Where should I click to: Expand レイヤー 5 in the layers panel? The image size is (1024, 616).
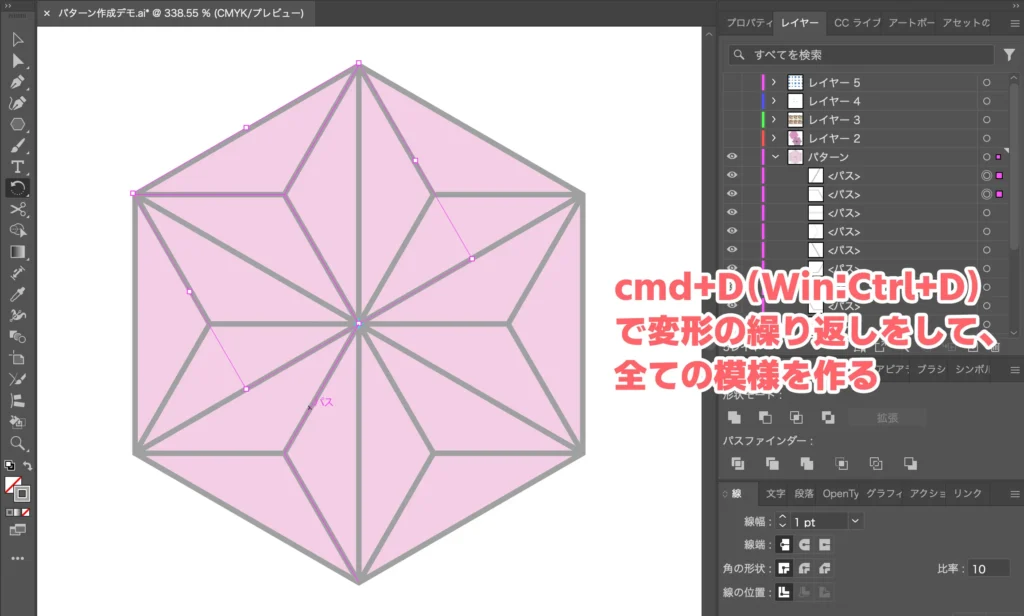point(774,83)
